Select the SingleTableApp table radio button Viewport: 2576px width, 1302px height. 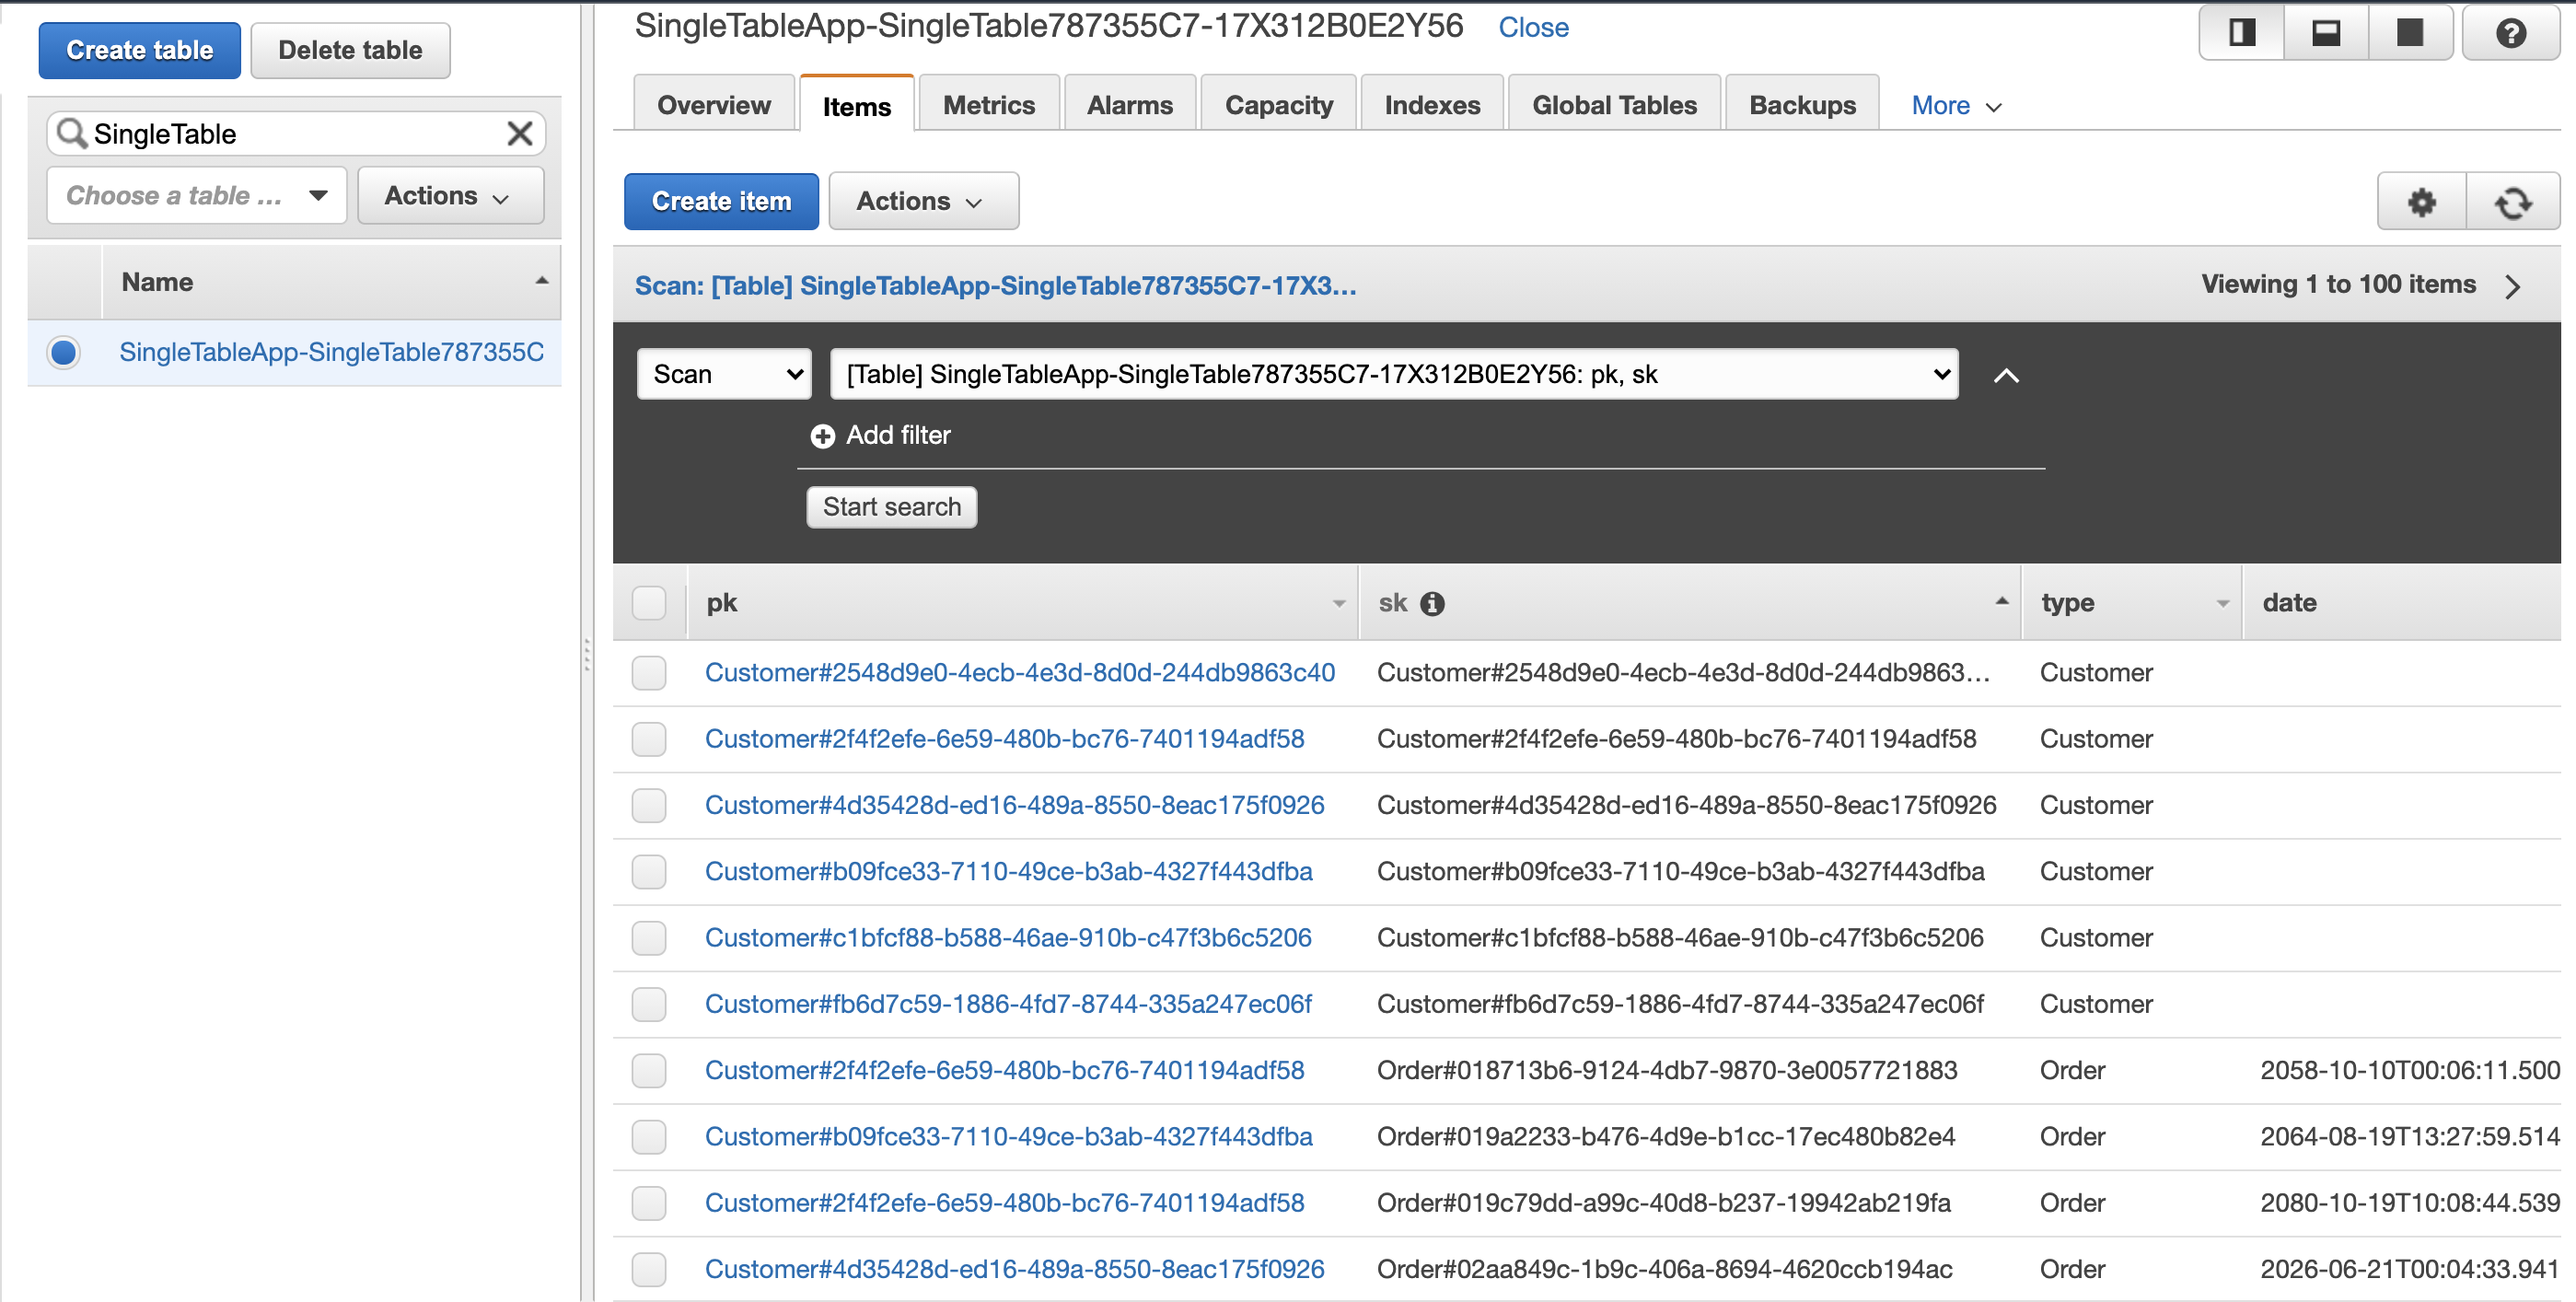click(x=64, y=352)
